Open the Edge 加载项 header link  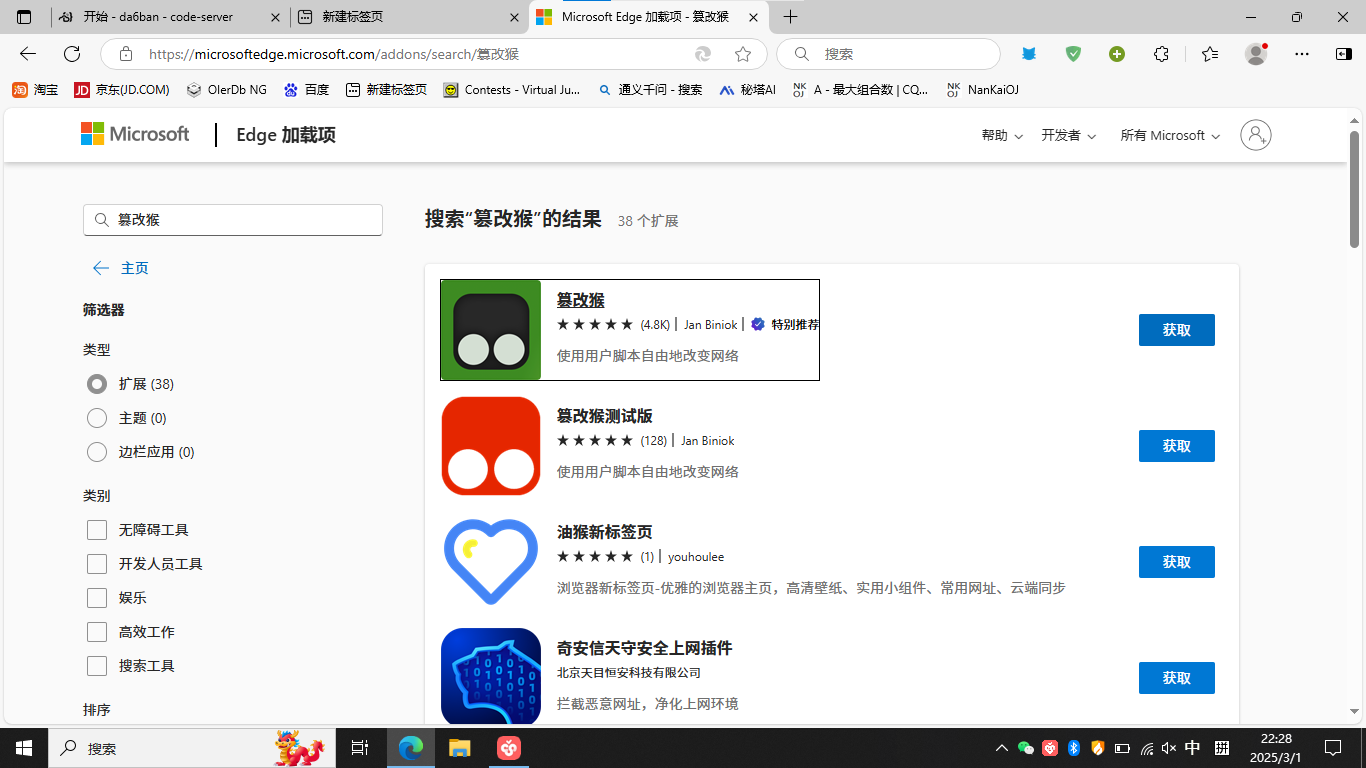pyautogui.click(x=286, y=135)
